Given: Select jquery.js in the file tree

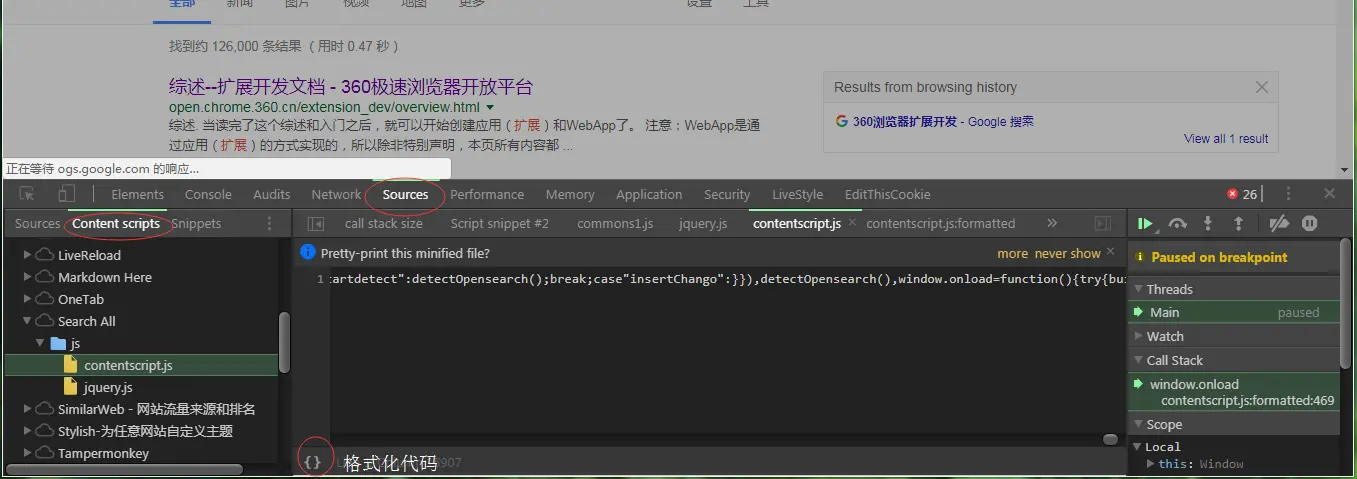Looking at the screenshot, I should tap(108, 387).
